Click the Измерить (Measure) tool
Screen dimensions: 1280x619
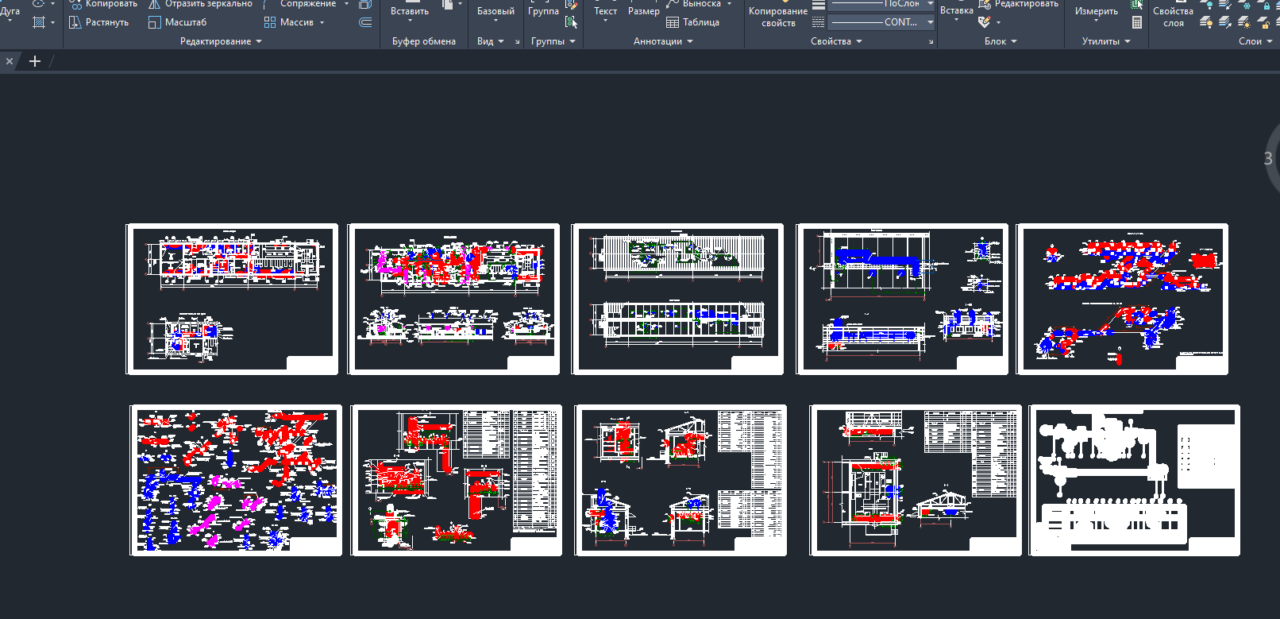pyautogui.click(x=1097, y=11)
